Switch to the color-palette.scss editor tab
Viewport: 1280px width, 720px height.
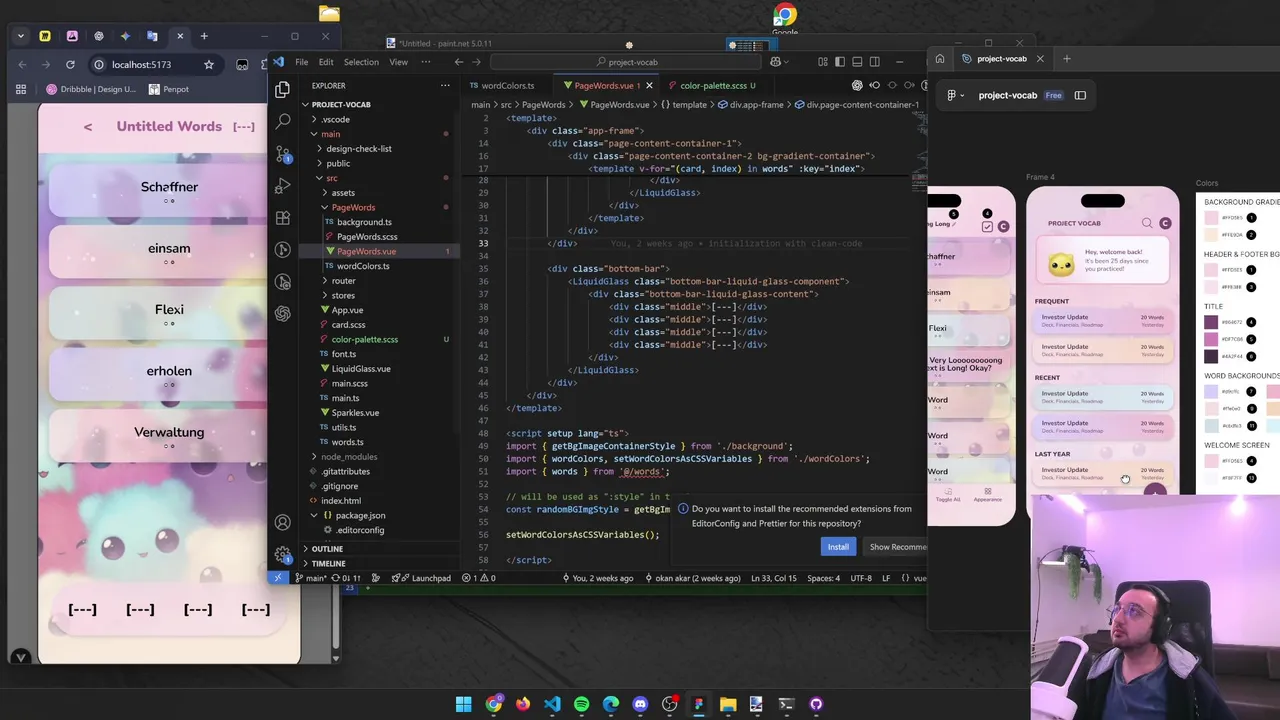pos(711,85)
